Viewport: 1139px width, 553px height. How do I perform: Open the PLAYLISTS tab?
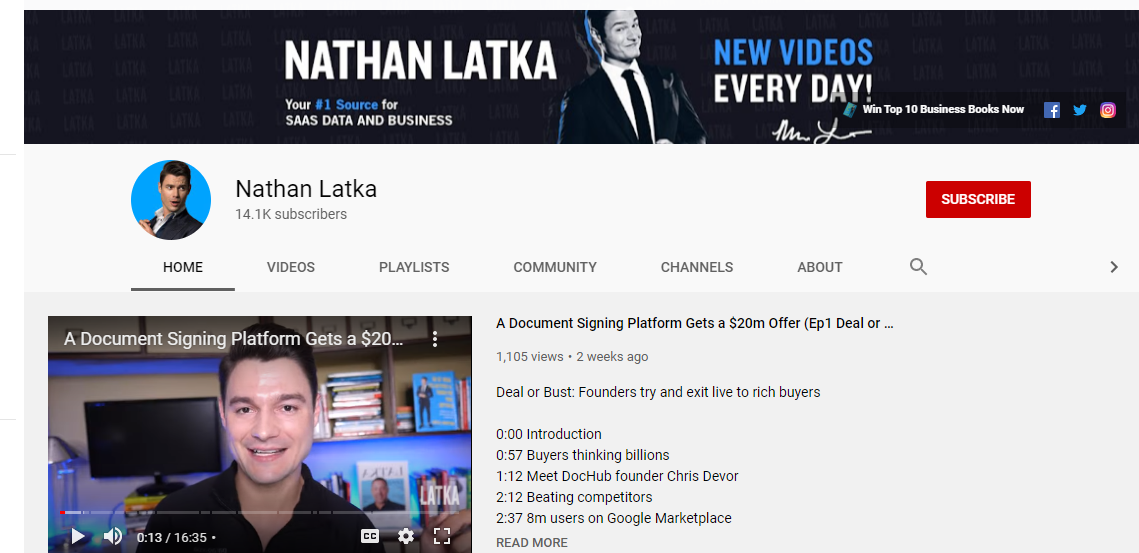(414, 267)
